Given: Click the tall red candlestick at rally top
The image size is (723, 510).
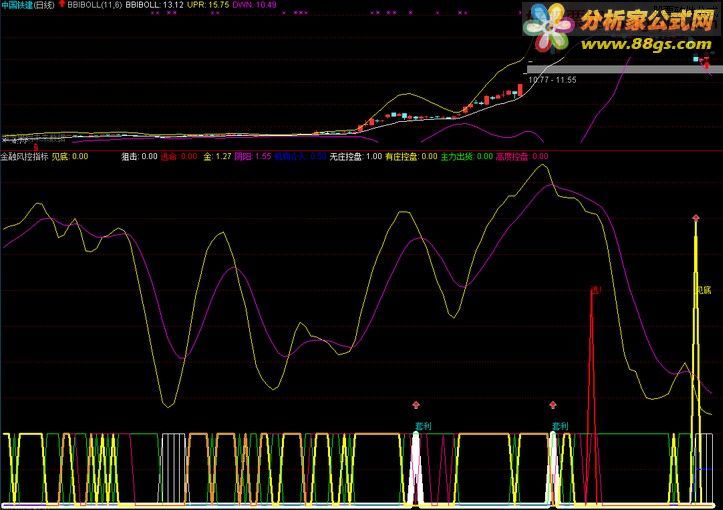Looking at the screenshot, I should point(520,90).
